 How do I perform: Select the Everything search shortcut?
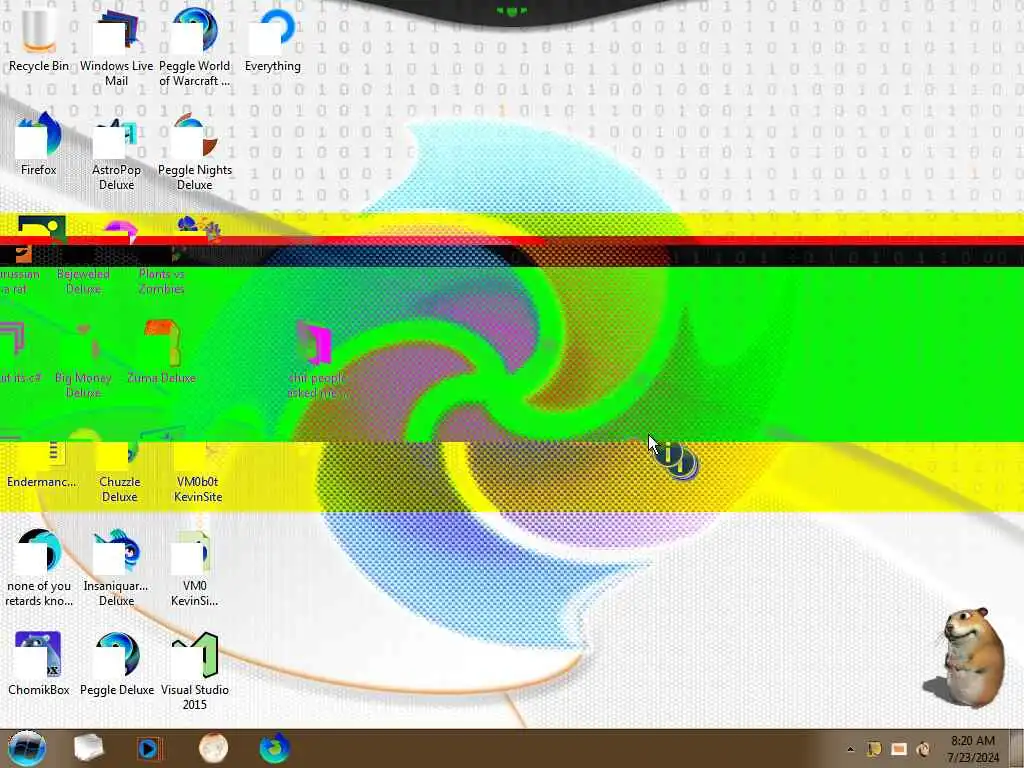273,40
